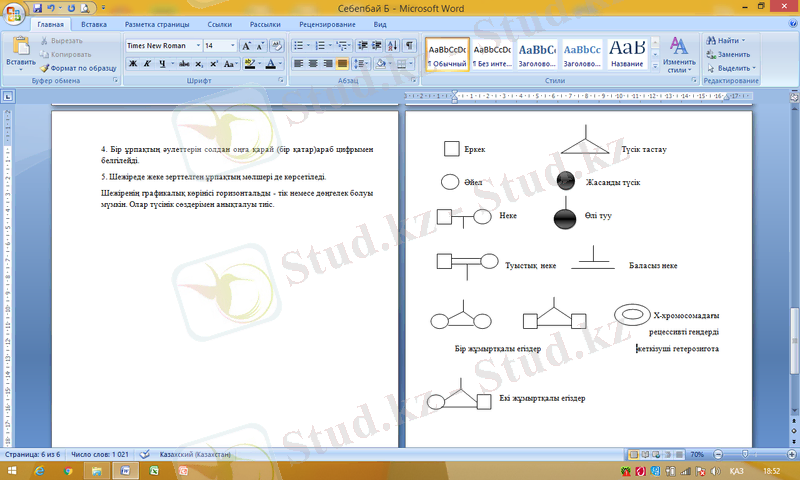Click the Save icon in quick access toolbar
This screenshot has width=800, height=480.
(37, 6)
